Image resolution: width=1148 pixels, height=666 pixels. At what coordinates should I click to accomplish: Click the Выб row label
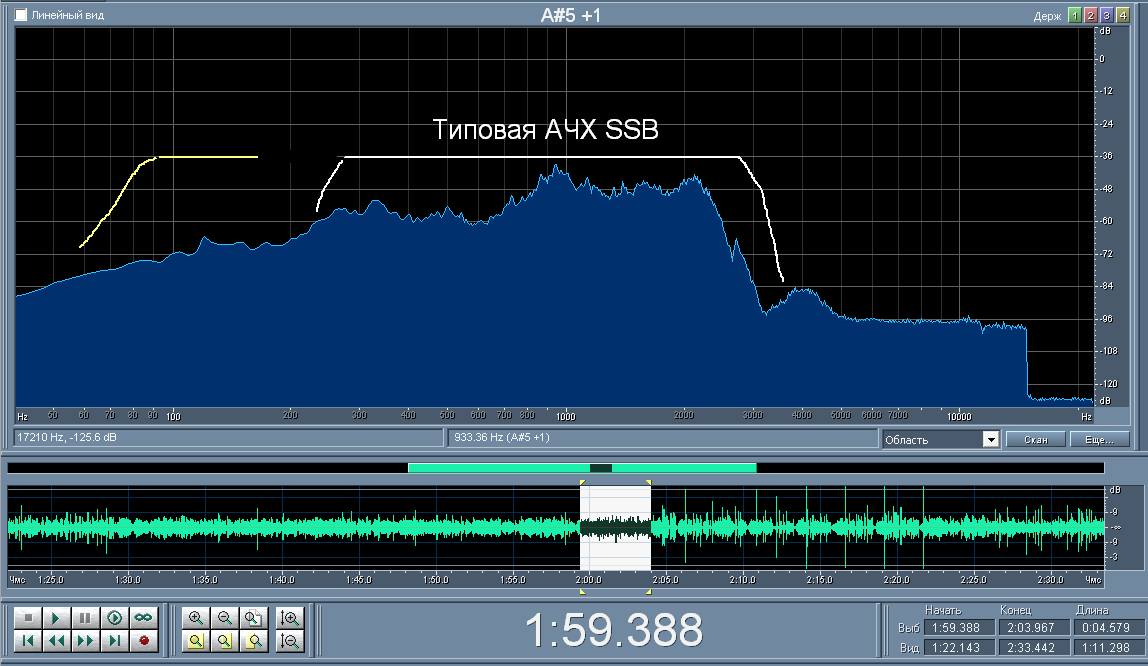click(909, 628)
